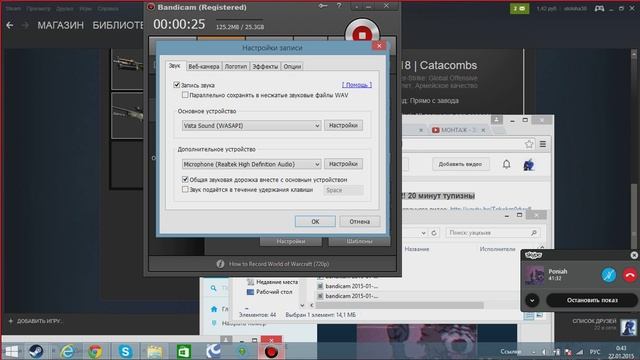Switch to the Веб-камера tab
The height and width of the screenshot is (360, 640).
(x=204, y=66)
